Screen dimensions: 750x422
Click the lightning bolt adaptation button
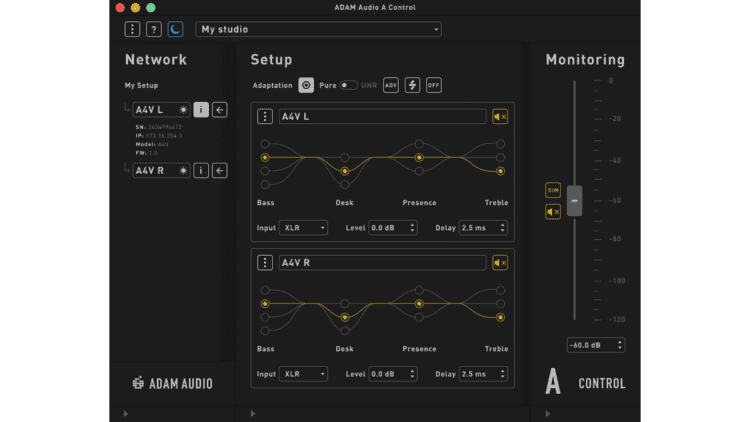pos(412,85)
